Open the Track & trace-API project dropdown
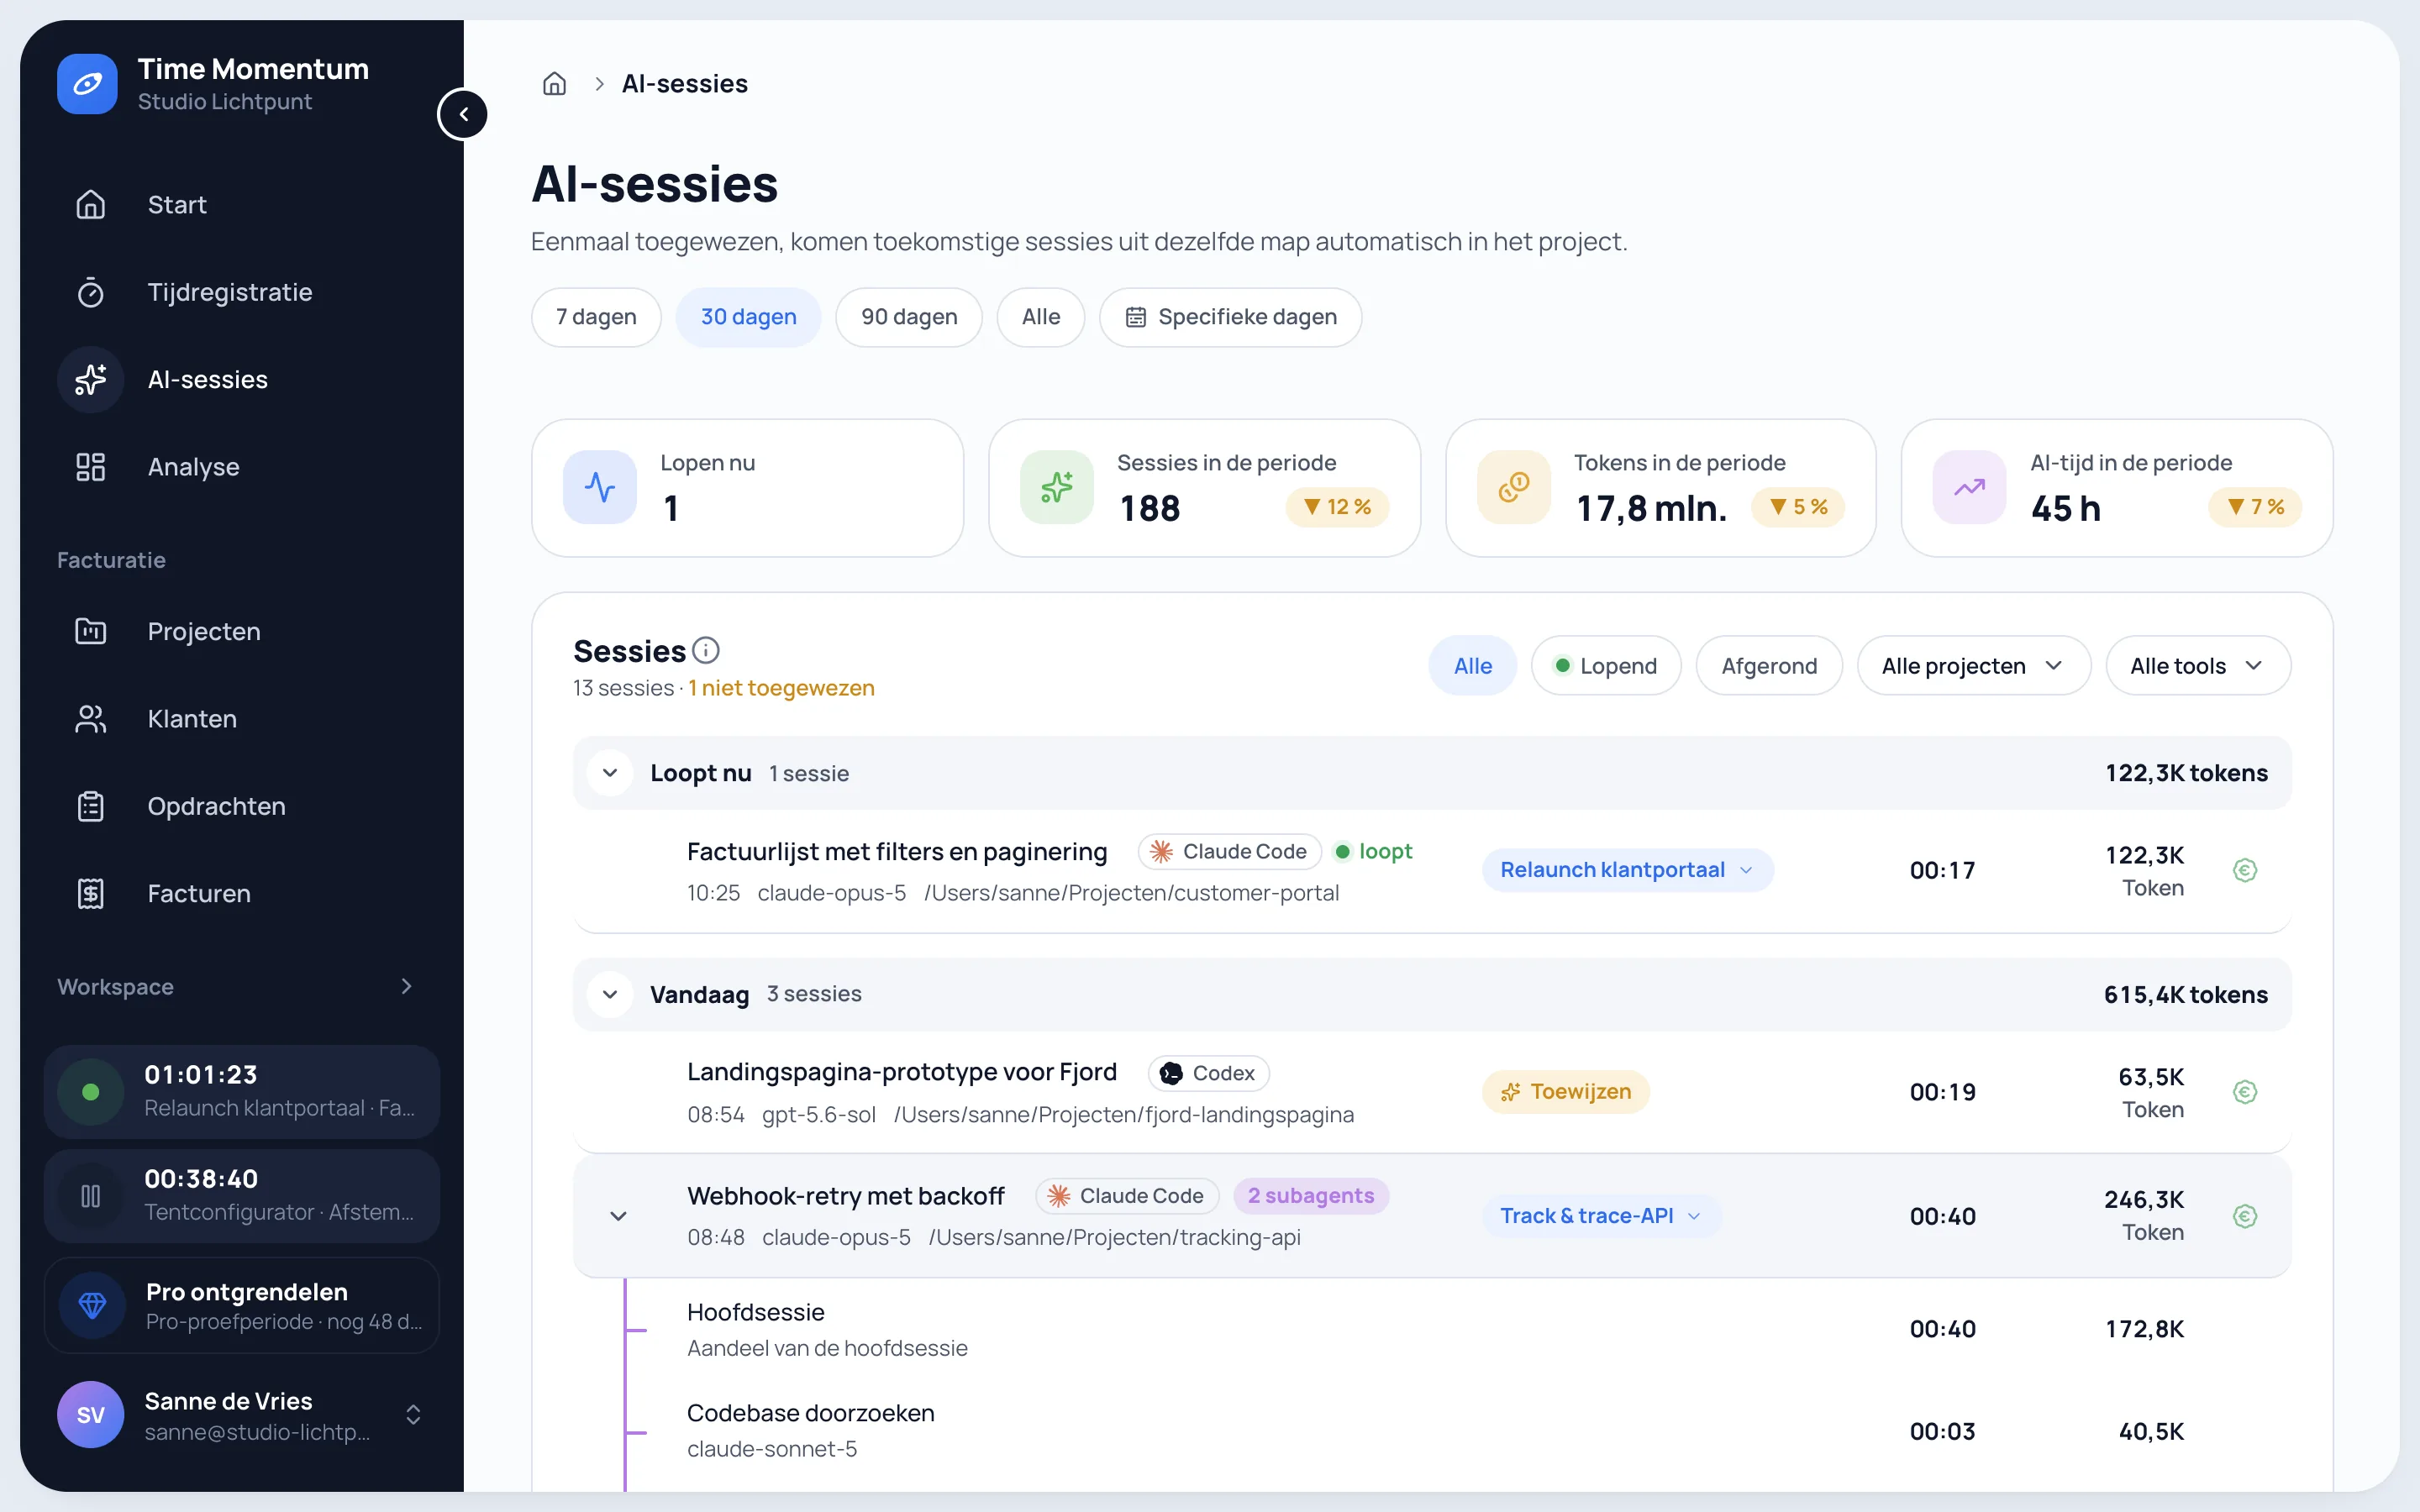2420x1512 pixels. click(x=1601, y=1216)
